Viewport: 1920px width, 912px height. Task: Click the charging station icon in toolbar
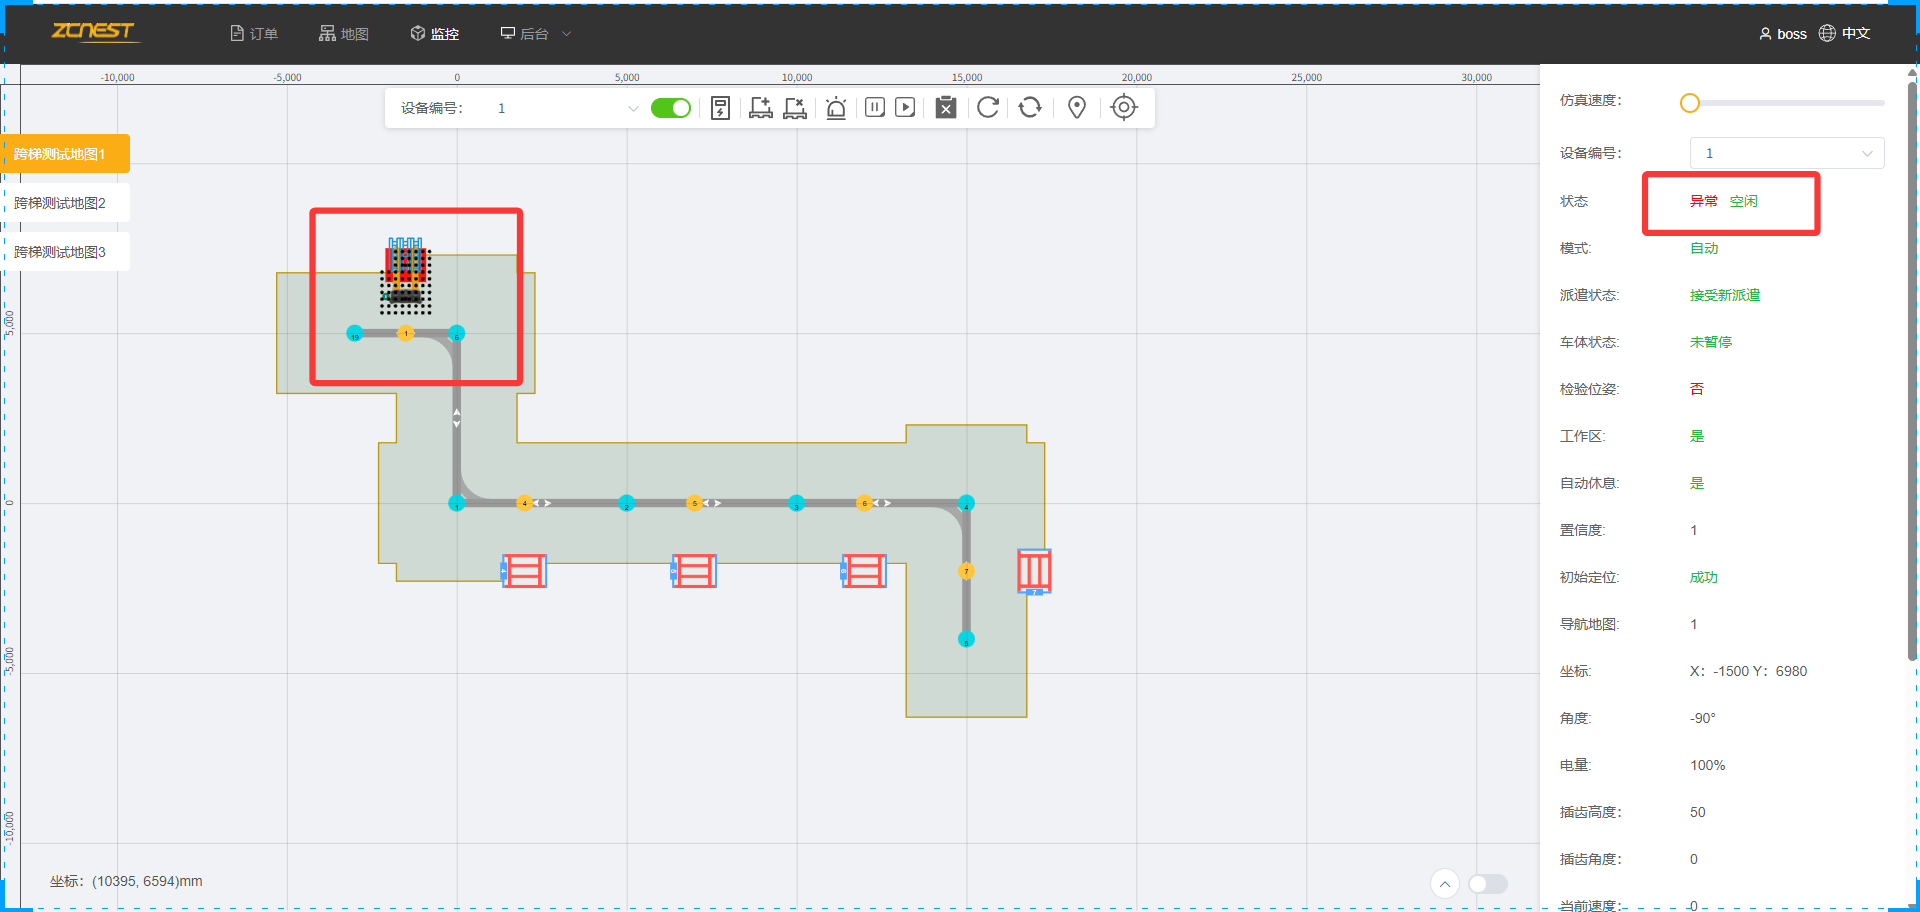point(720,108)
